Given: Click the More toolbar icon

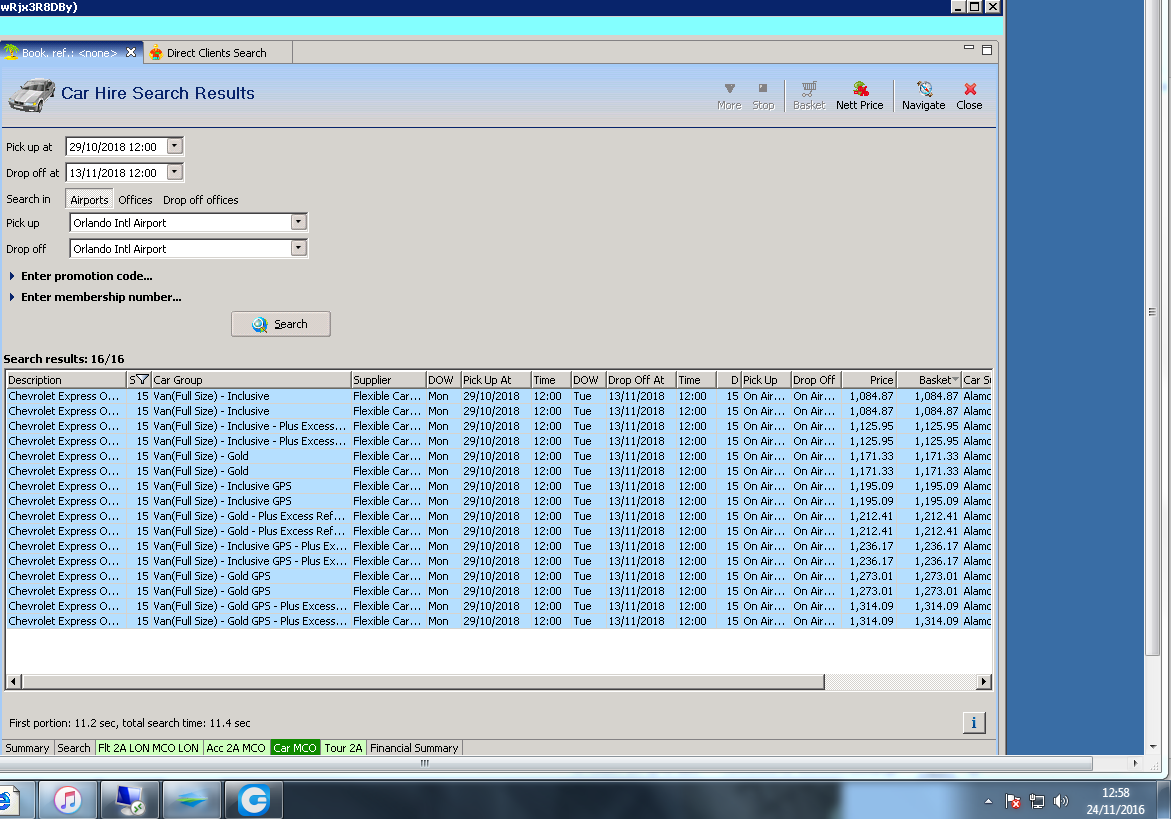Looking at the screenshot, I should coord(729,96).
